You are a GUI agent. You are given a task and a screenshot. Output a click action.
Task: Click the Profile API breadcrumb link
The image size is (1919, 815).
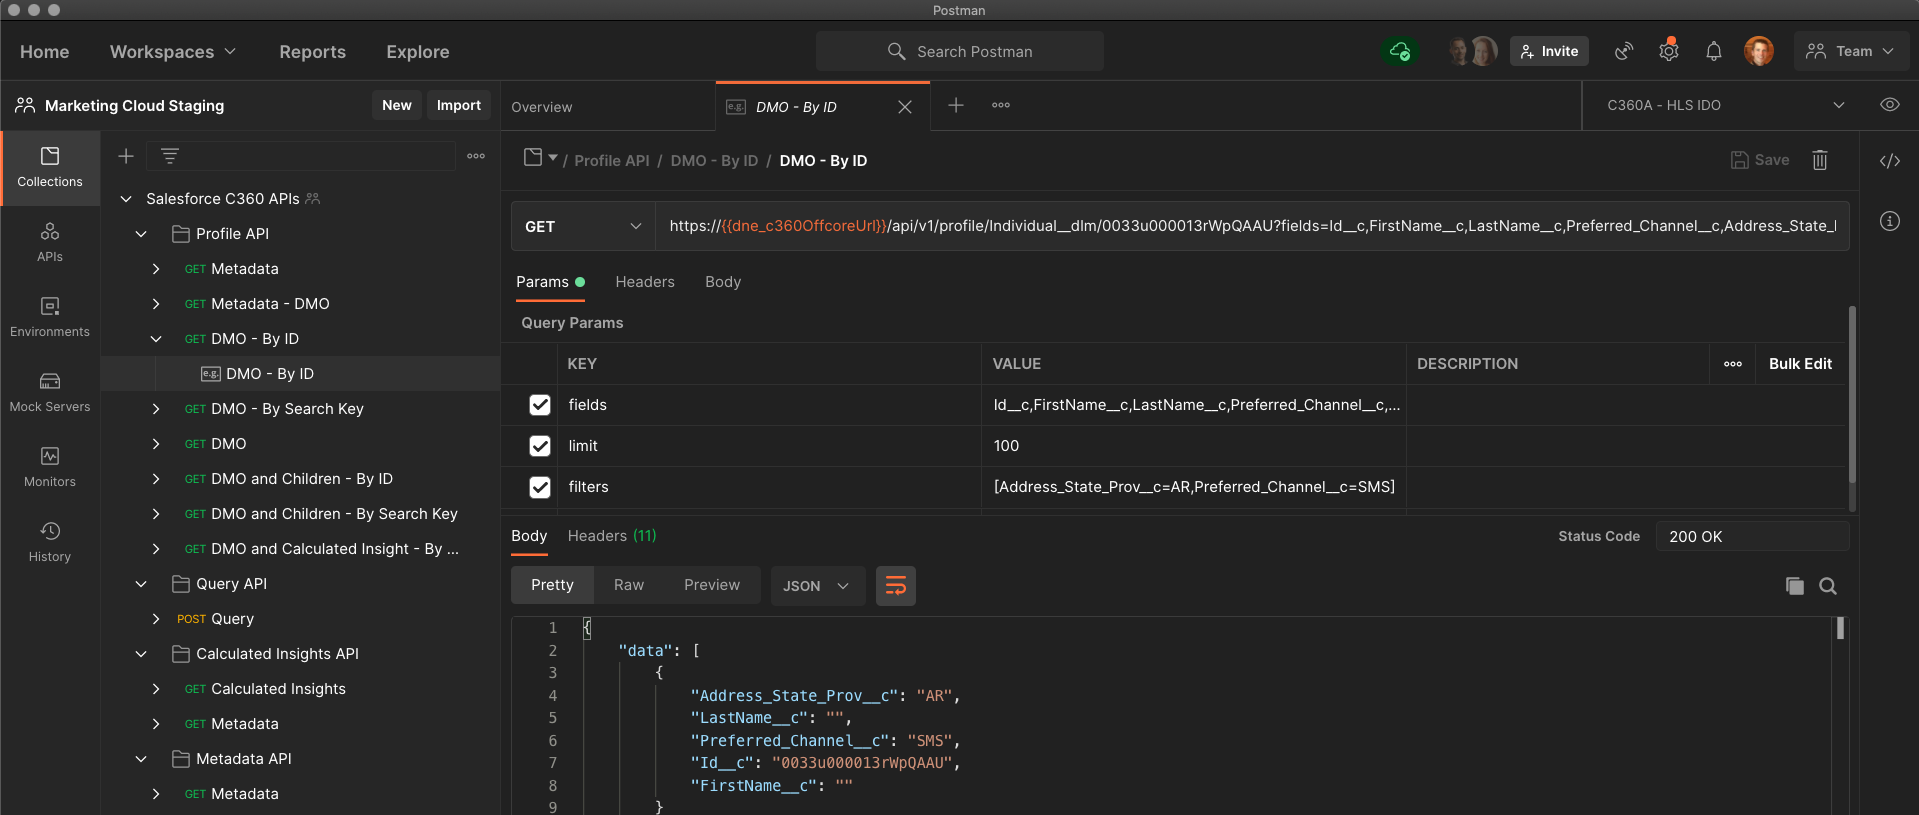pos(612,161)
